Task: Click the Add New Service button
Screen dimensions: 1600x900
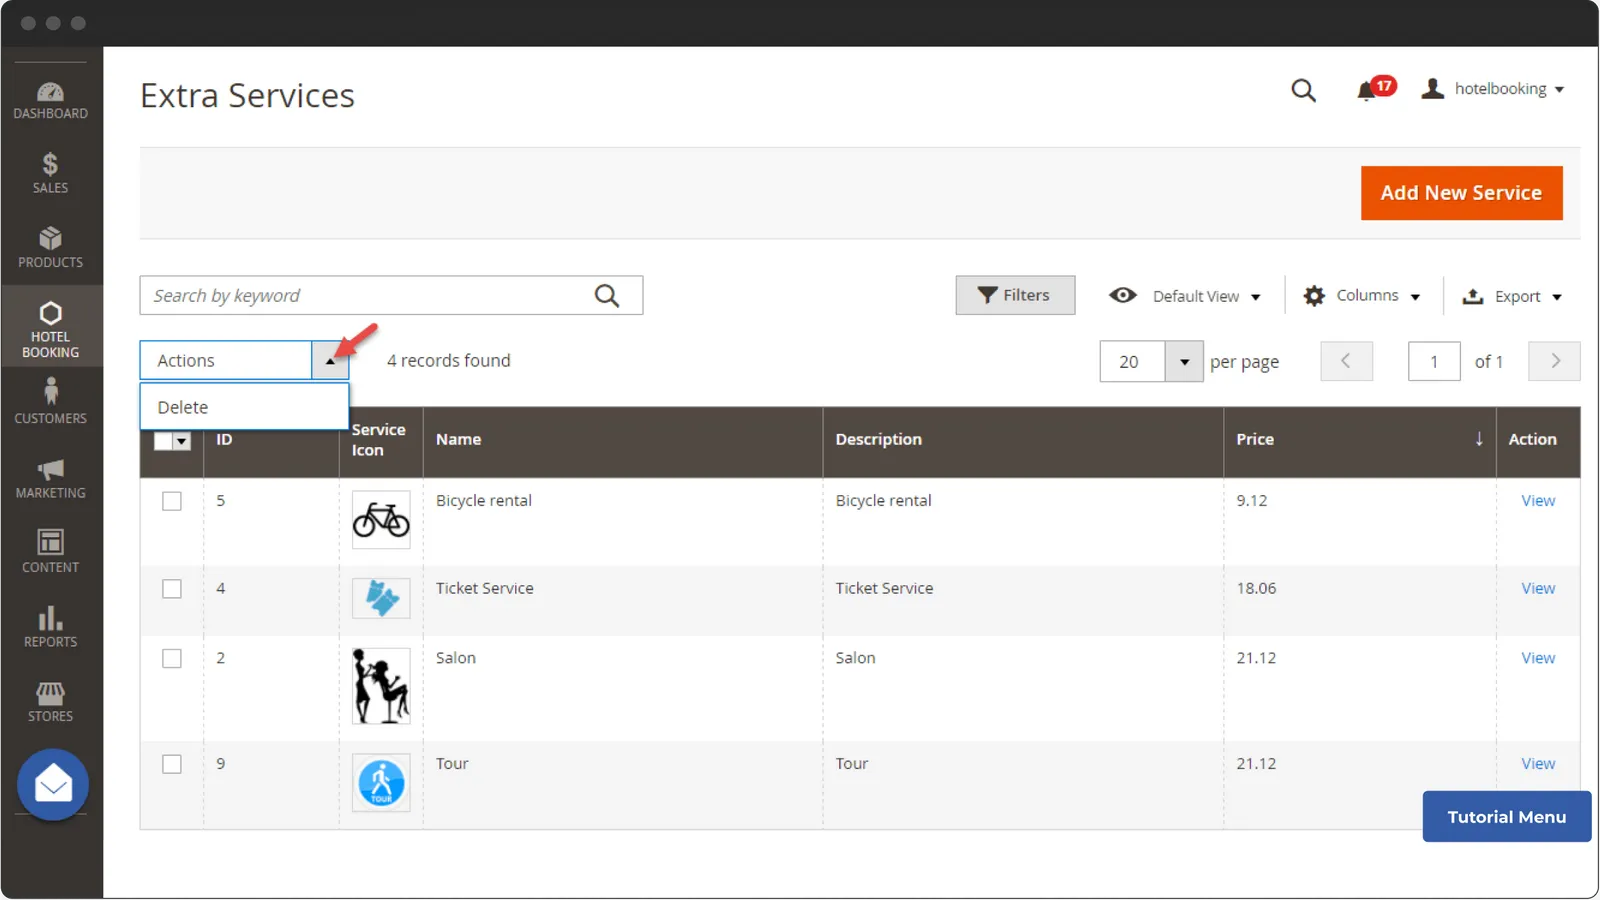Action: tap(1461, 192)
